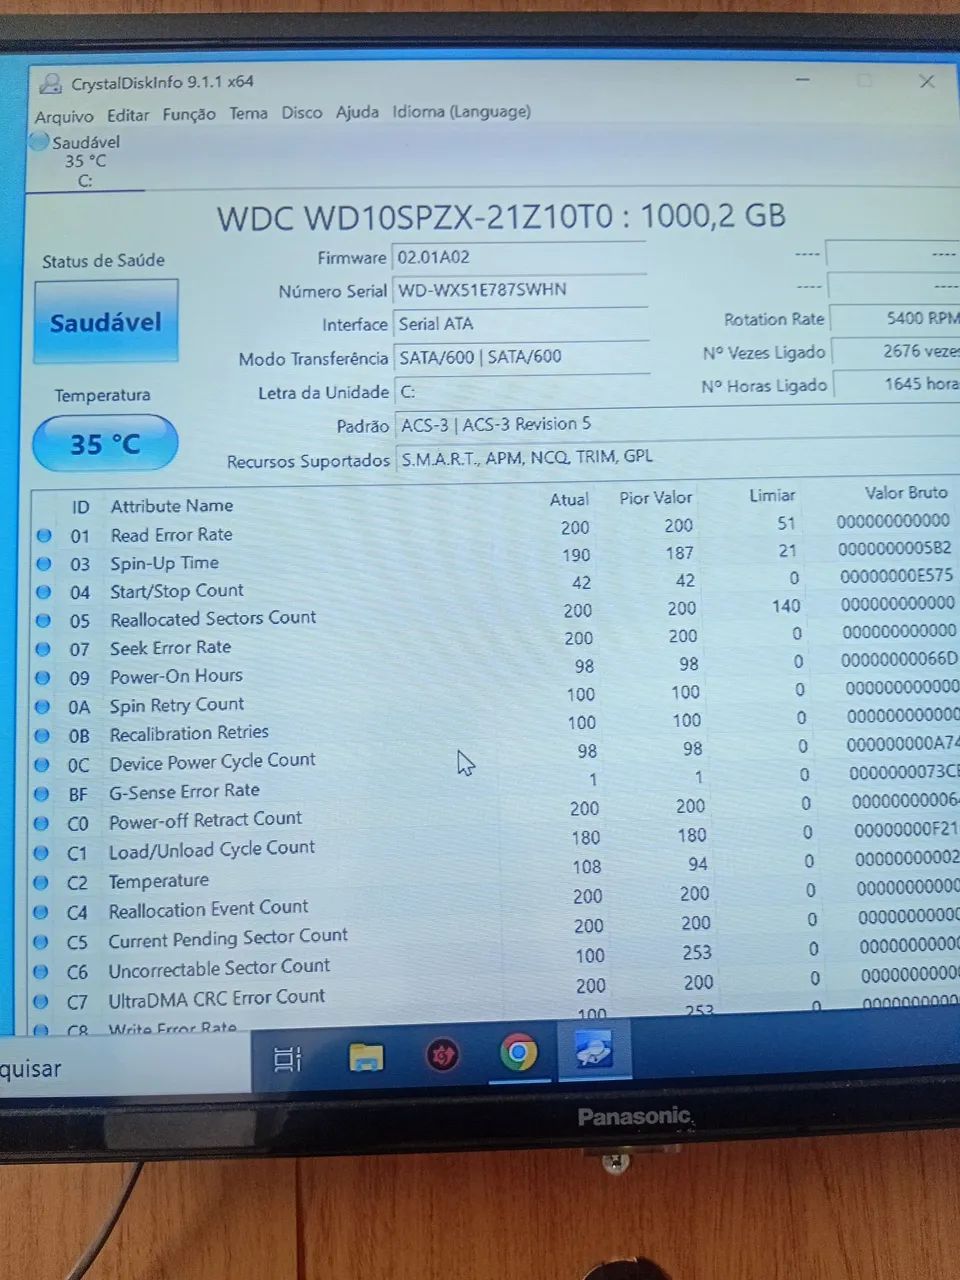Click the 35 °C temperature button
The width and height of the screenshot is (960, 1280).
point(105,444)
